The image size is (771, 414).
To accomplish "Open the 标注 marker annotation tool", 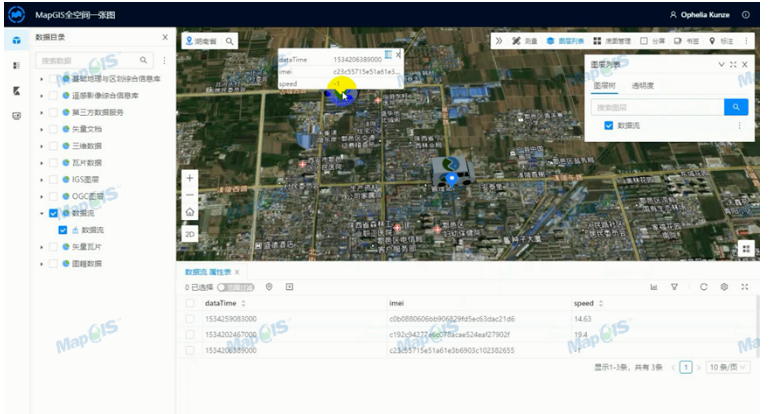I will pos(721,41).
